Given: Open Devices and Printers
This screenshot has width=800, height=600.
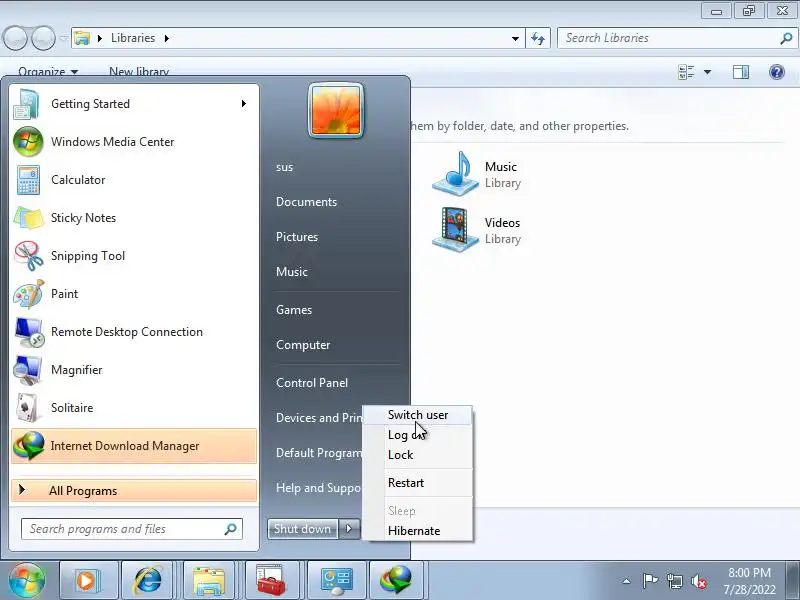Looking at the screenshot, I should point(319,418).
